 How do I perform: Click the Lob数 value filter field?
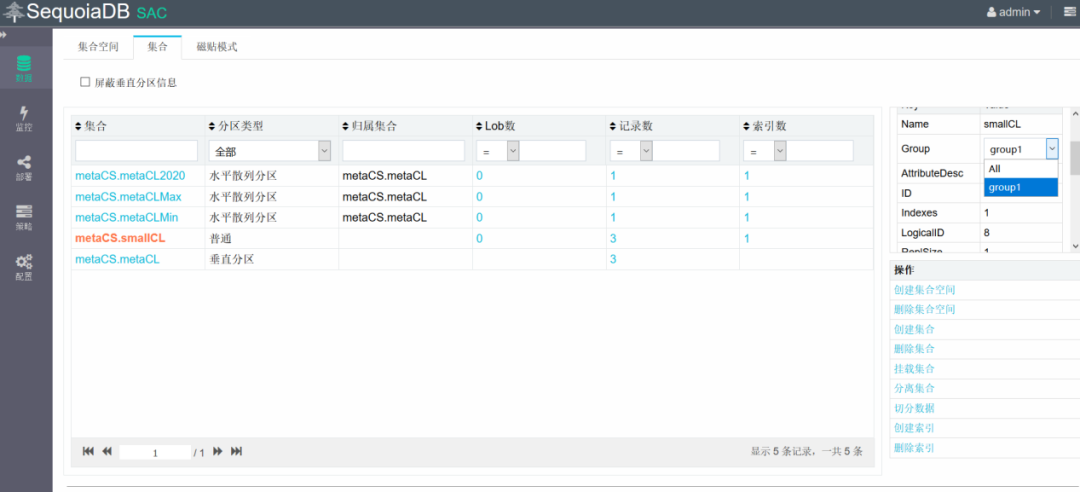click(x=552, y=151)
